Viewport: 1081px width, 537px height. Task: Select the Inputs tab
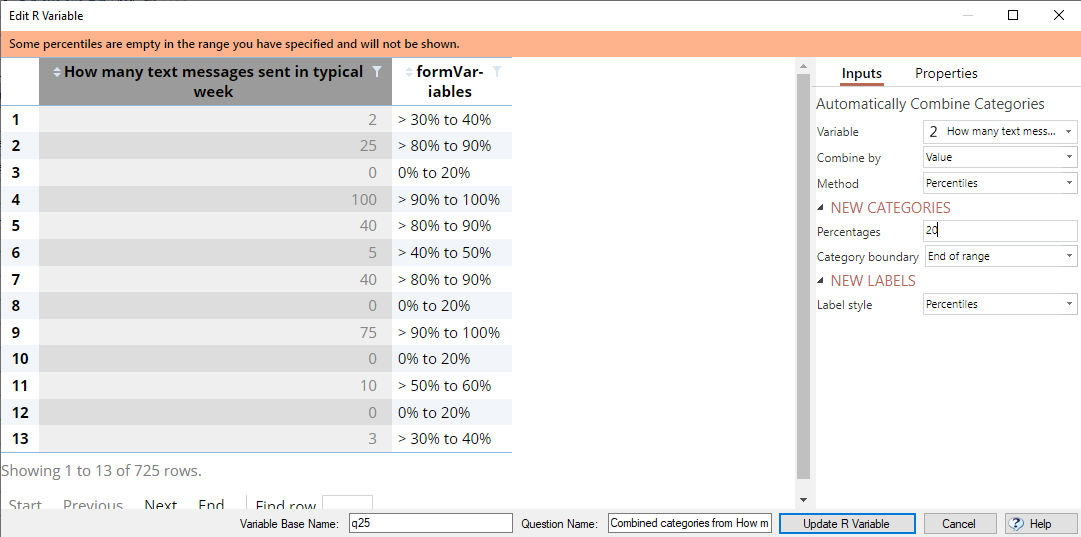pyautogui.click(x=861, y=74)
